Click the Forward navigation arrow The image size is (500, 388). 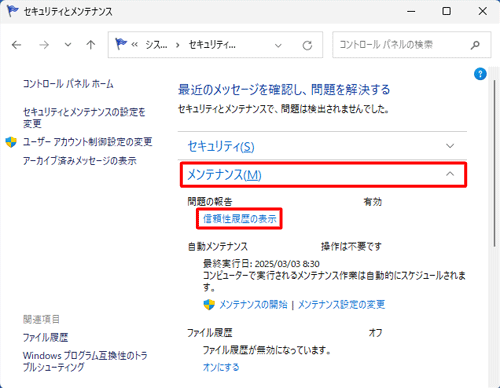[44, 45]
